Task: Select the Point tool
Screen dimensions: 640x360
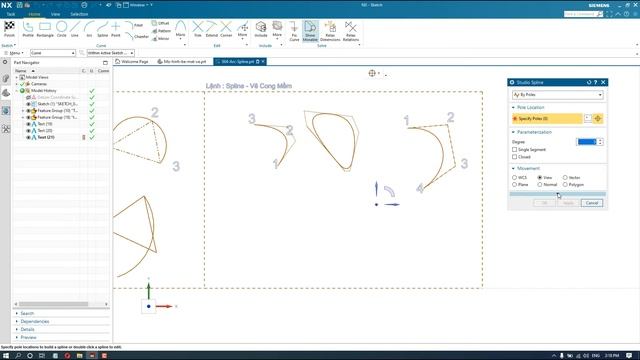Action: click(x=116, y=29)
